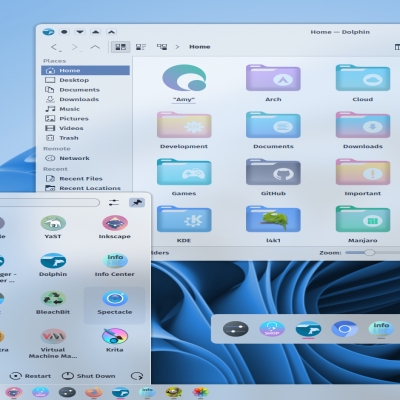This screenshot has height=400, width=400.
Task: Switch Dolphin to compact view mode
Action: point(141,47)
